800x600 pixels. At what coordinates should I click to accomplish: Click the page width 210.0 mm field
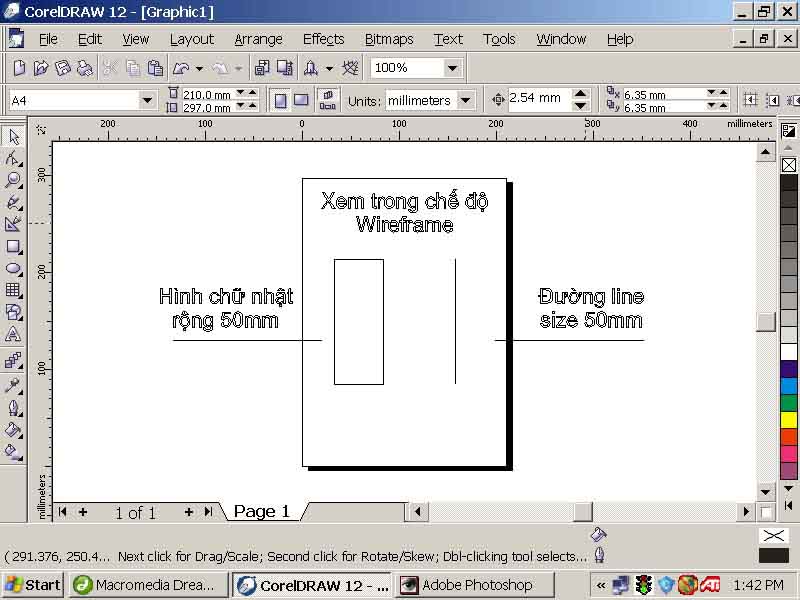207,94
